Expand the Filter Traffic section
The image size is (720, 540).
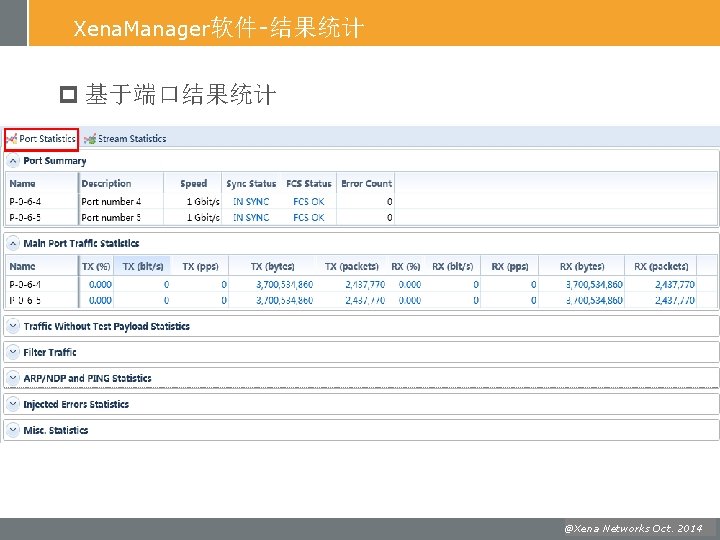tap(13, 352)
